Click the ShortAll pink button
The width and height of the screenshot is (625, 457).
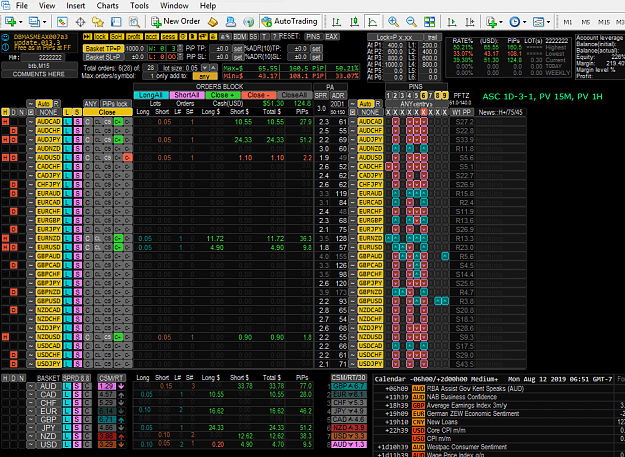point(187,95)
